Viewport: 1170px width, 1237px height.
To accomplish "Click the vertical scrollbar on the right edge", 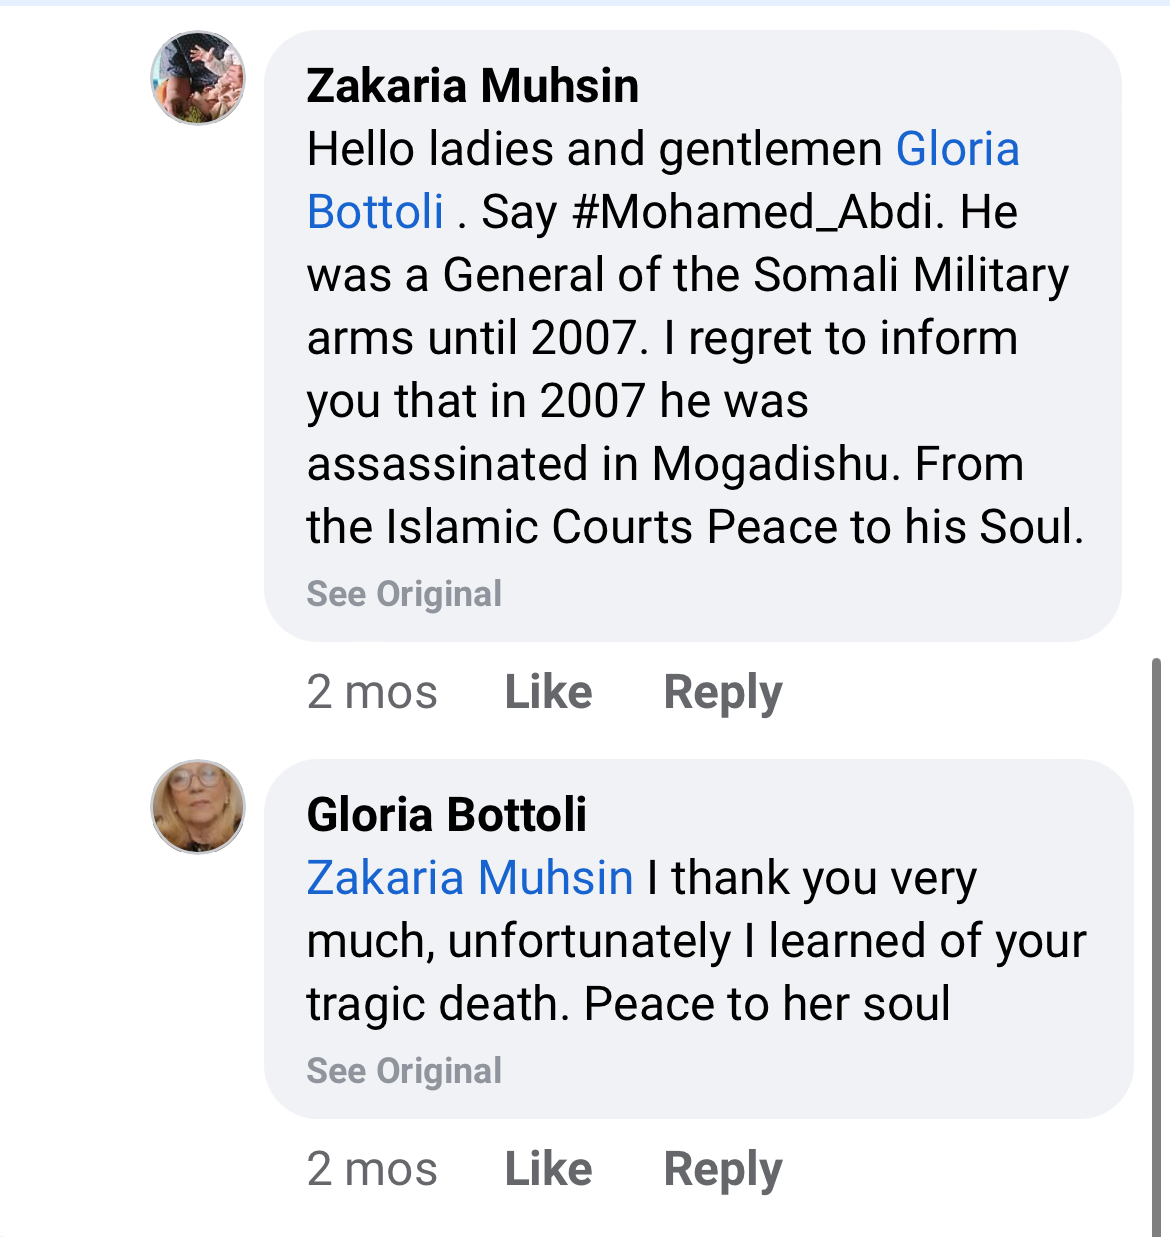I will tap(1157, 940).
